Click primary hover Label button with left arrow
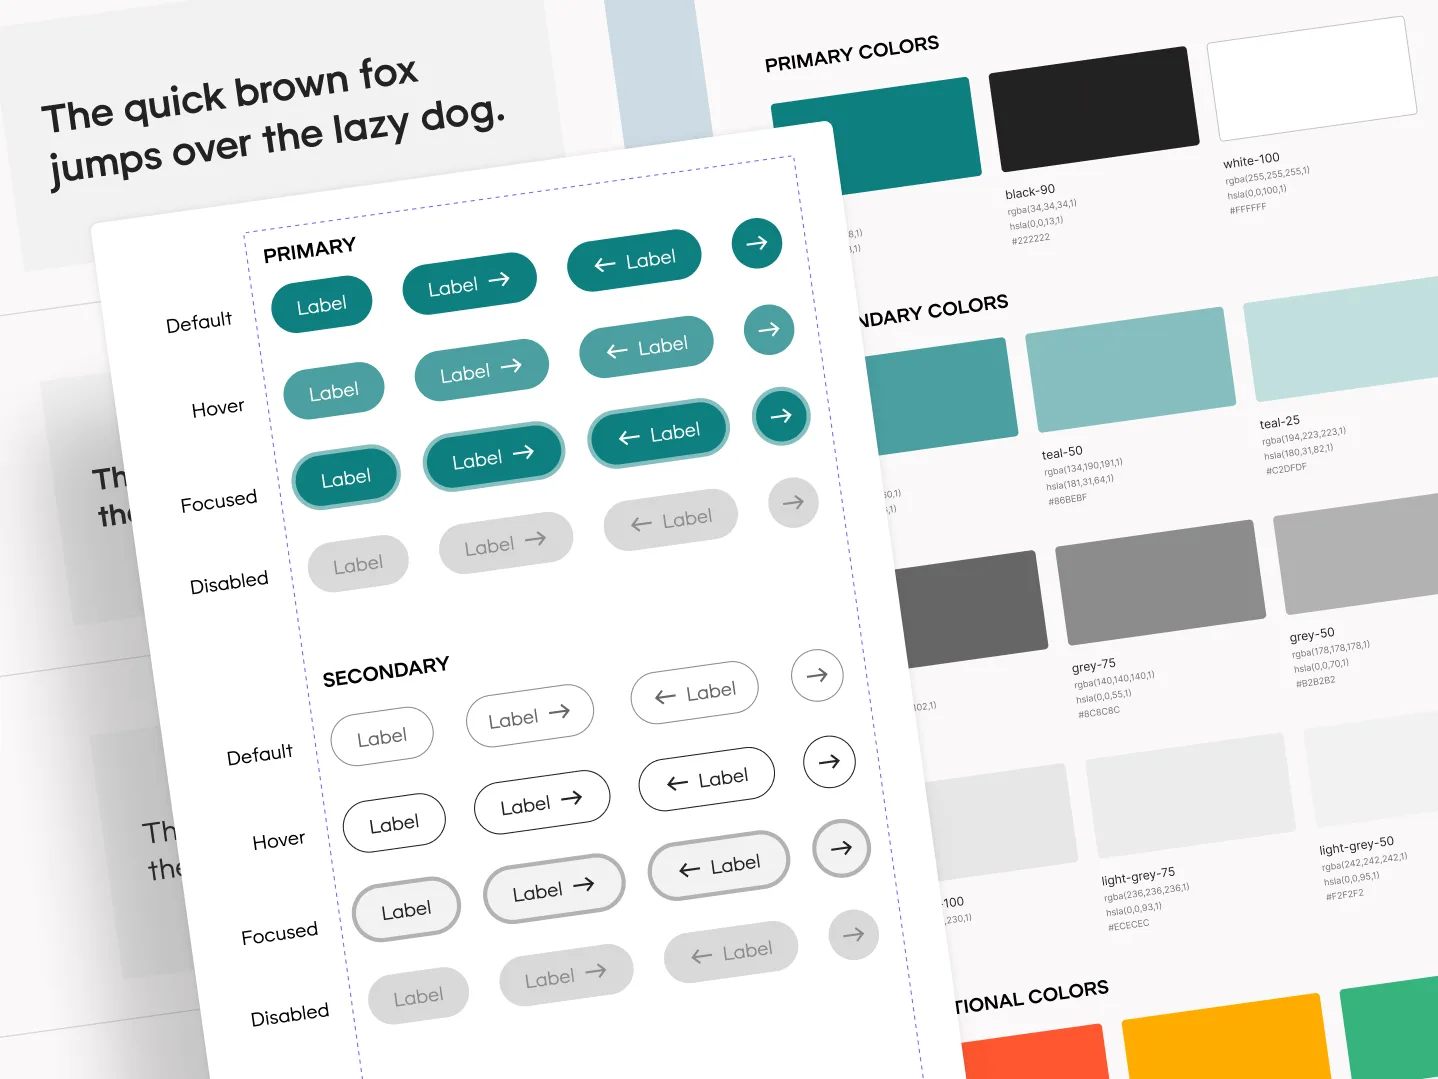Screen dimensions: 1438x1079 [x=646, y=347]
